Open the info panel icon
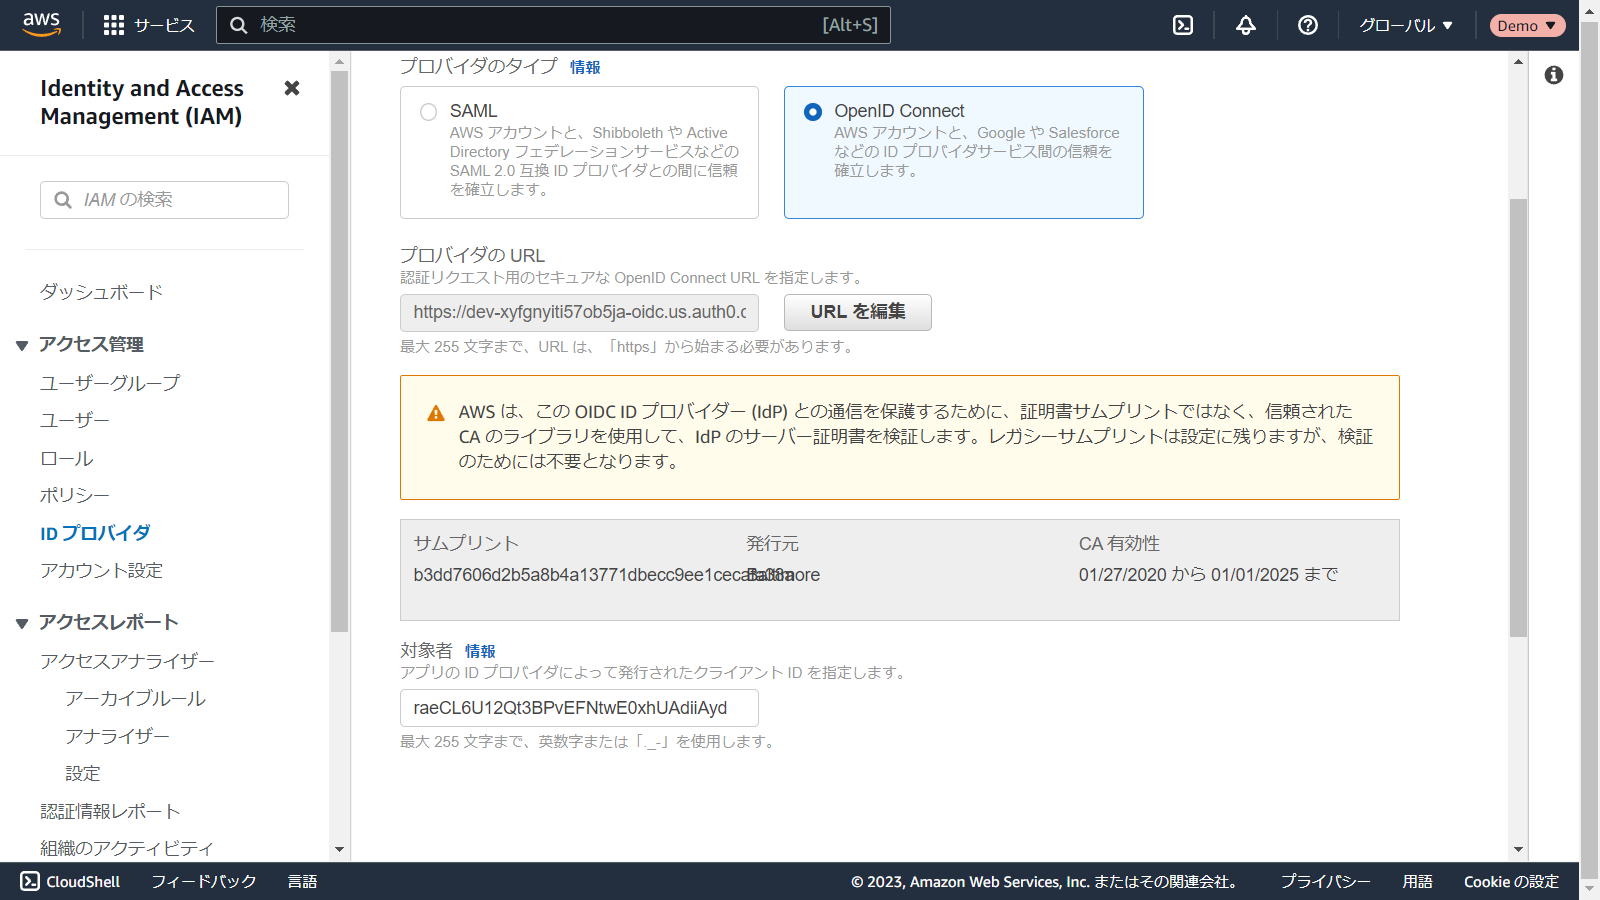Image resolution: width=1600 pixels, height=900 pixels. (x=1553, y=75)
